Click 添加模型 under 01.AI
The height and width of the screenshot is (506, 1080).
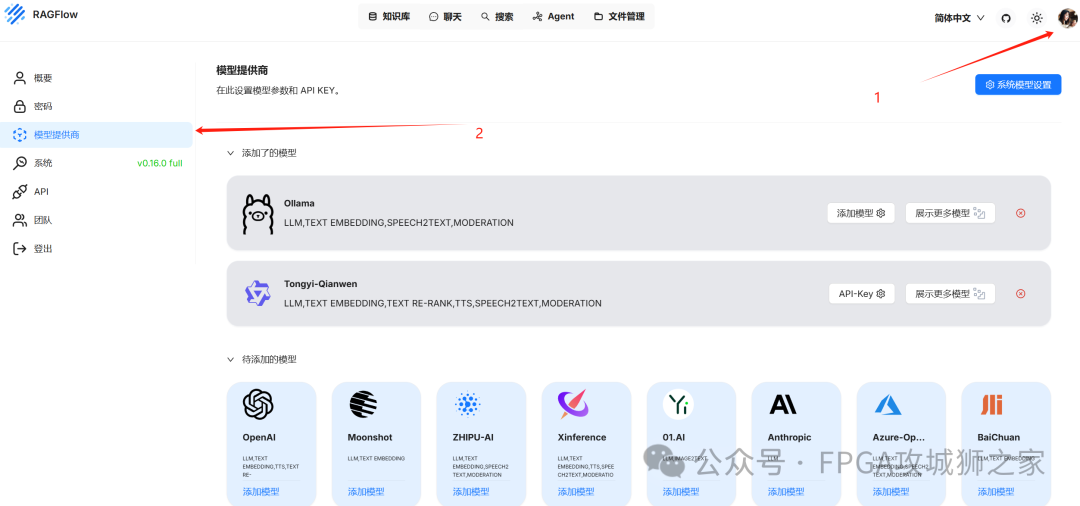pyautogui.click(x=681, y=492)
